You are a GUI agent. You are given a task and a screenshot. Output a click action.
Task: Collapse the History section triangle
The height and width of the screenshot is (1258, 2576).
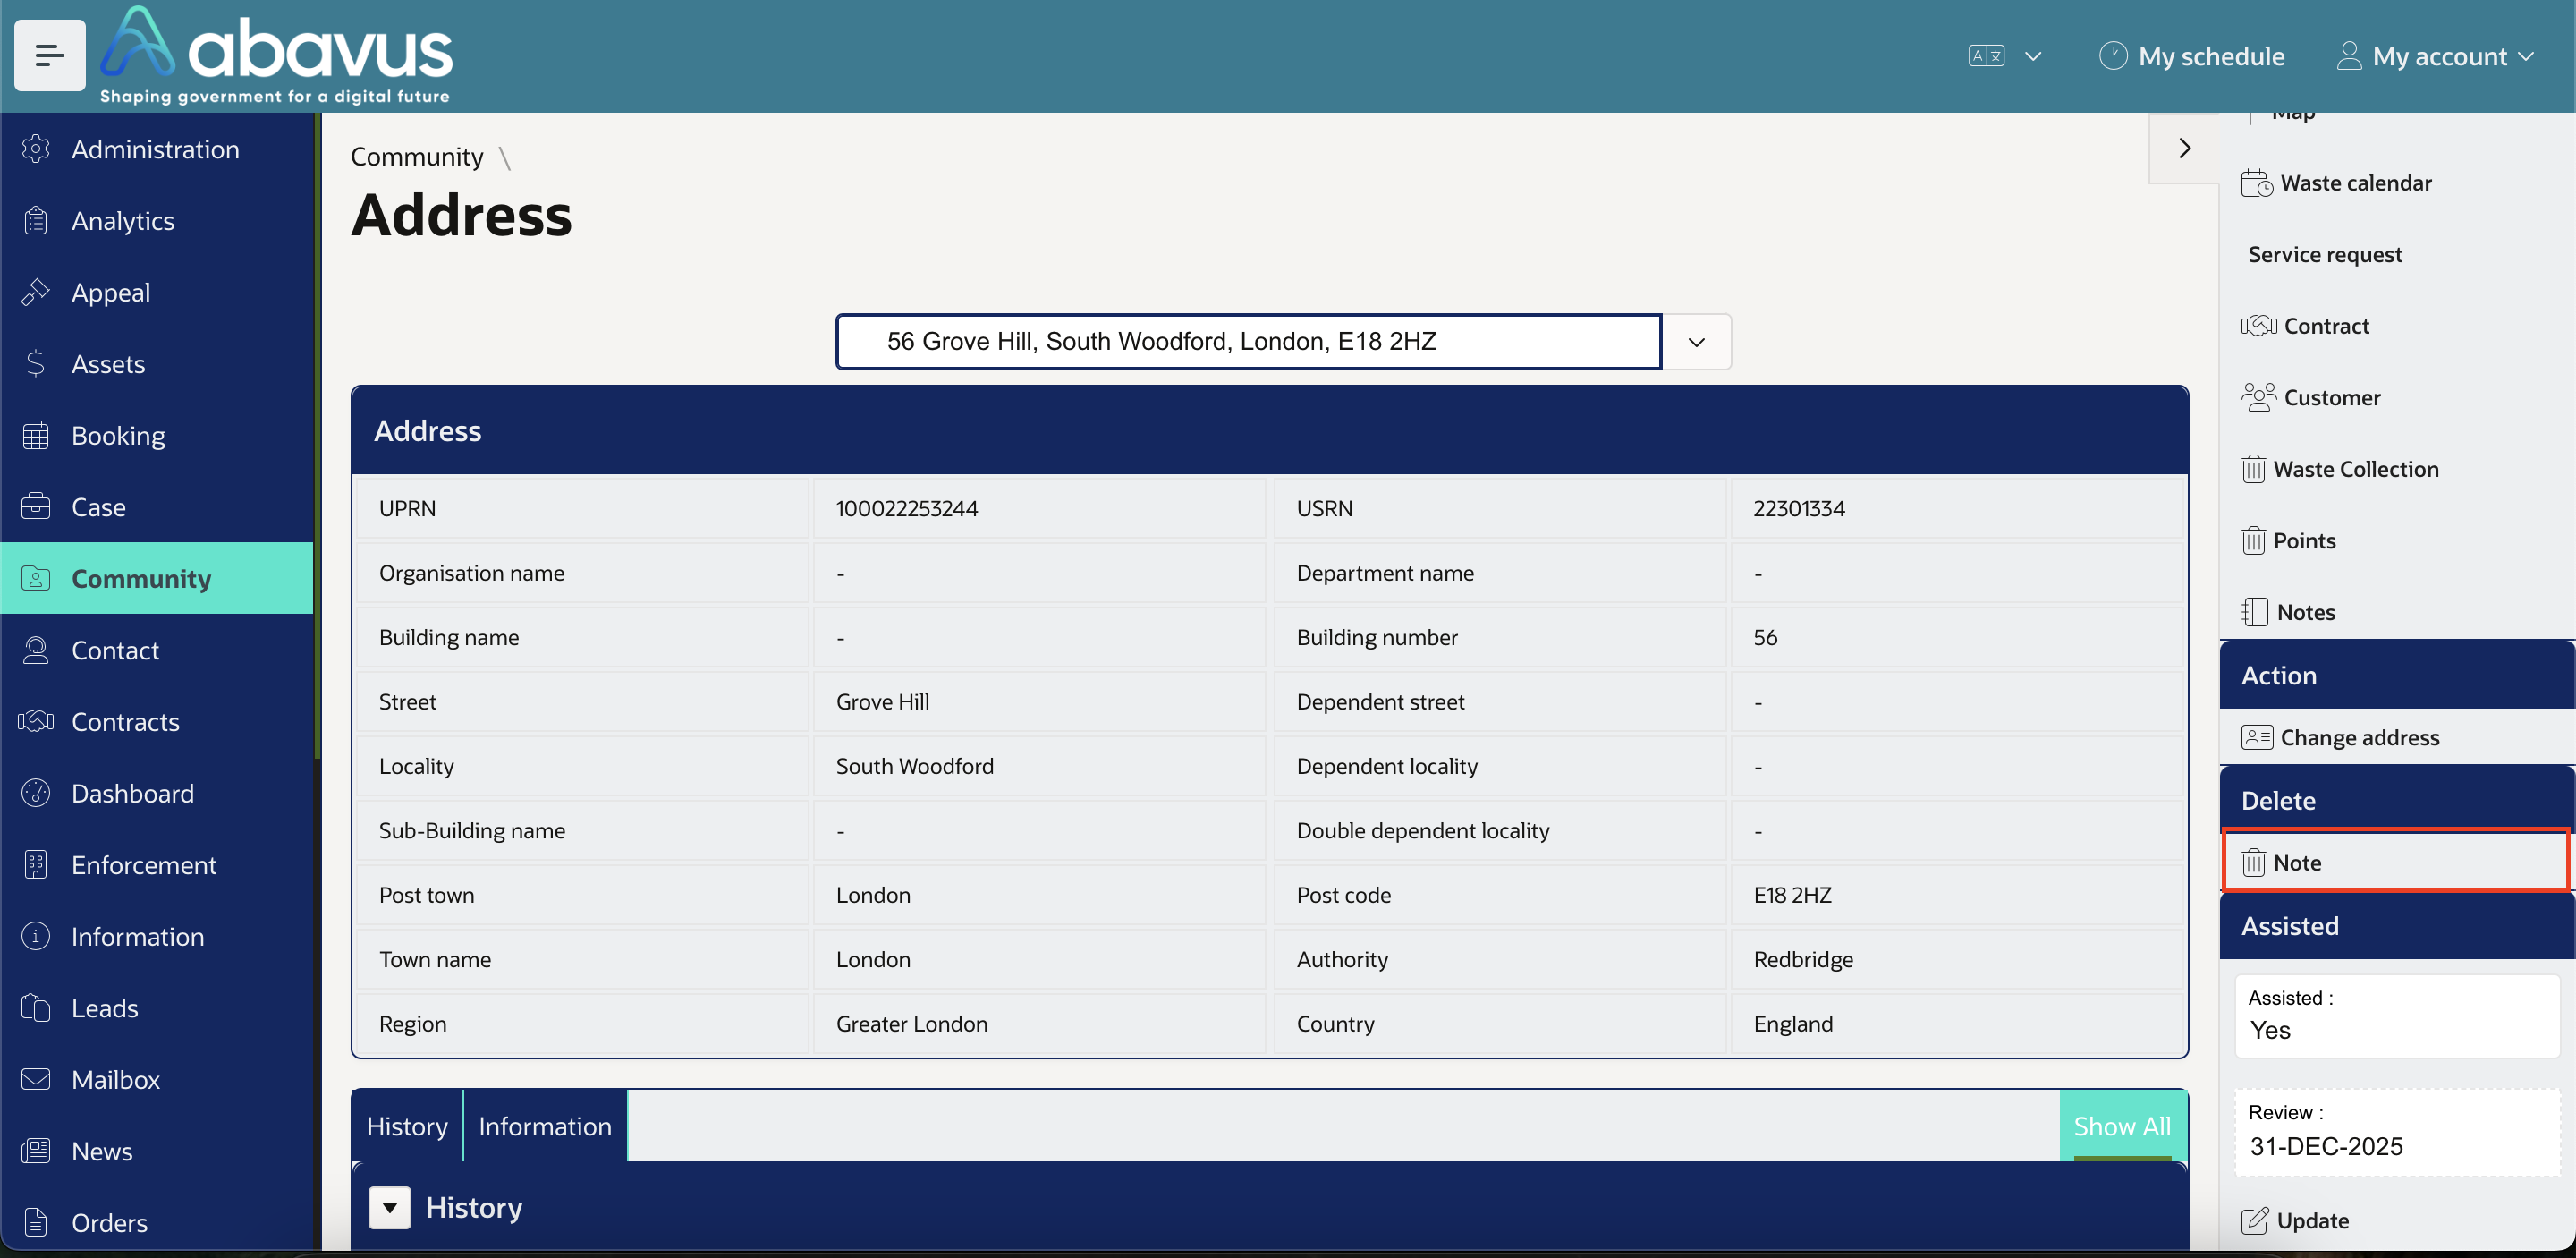390,1207
